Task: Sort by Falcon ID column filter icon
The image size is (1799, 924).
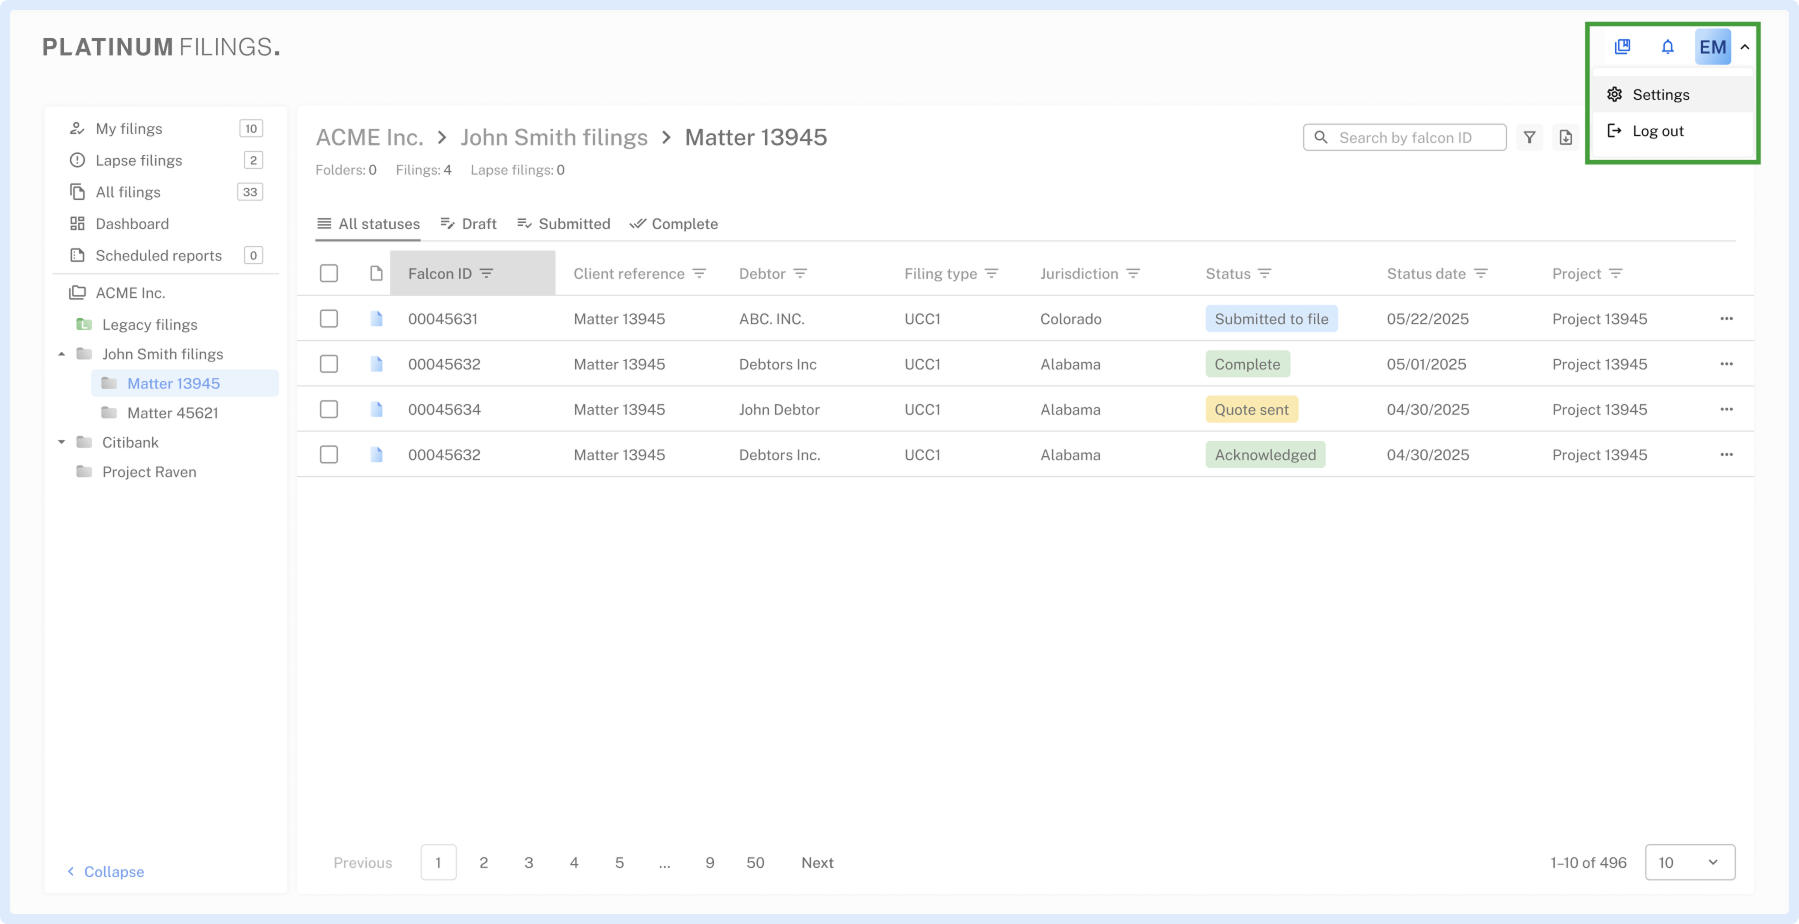Action: tap(487, 274)
